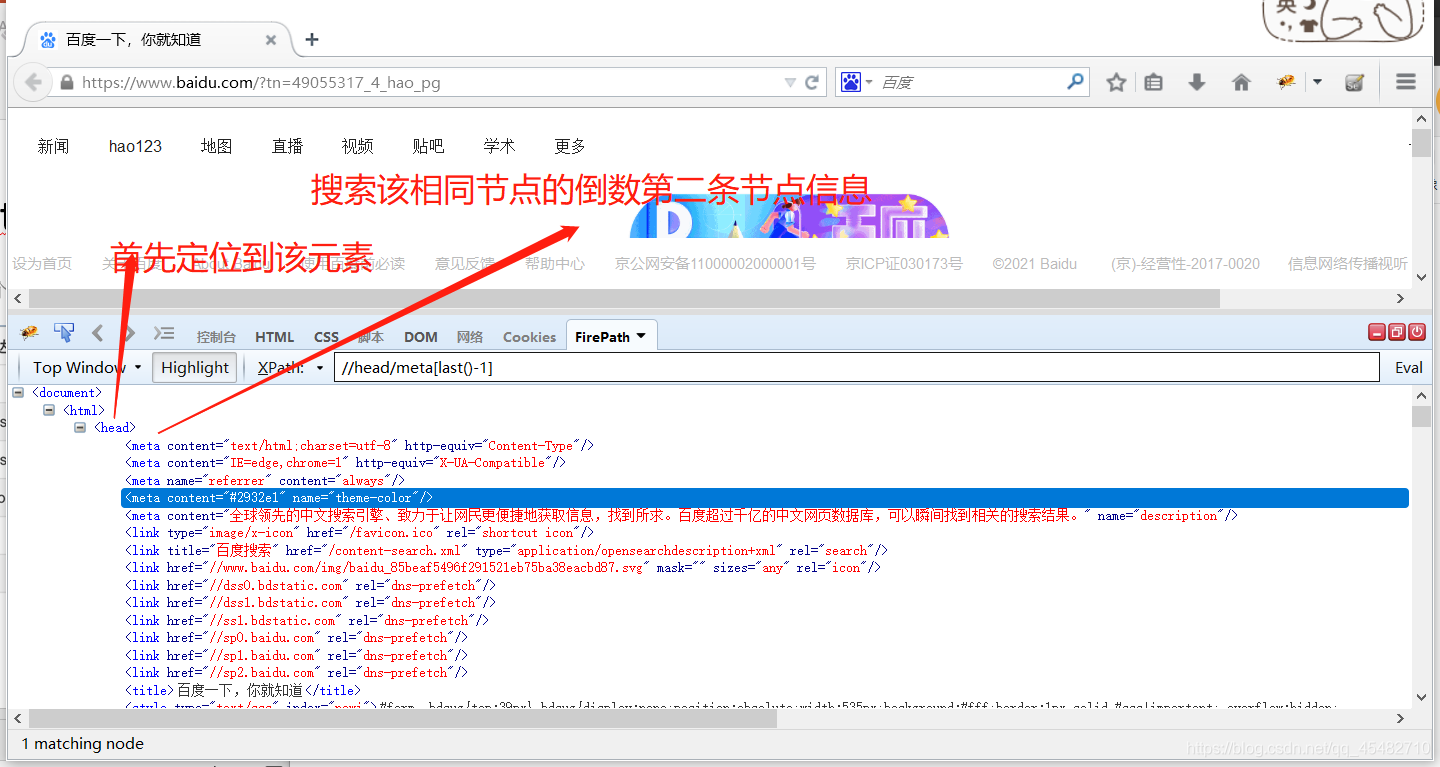Switch to the Cookies panel tab

(529, 337)
